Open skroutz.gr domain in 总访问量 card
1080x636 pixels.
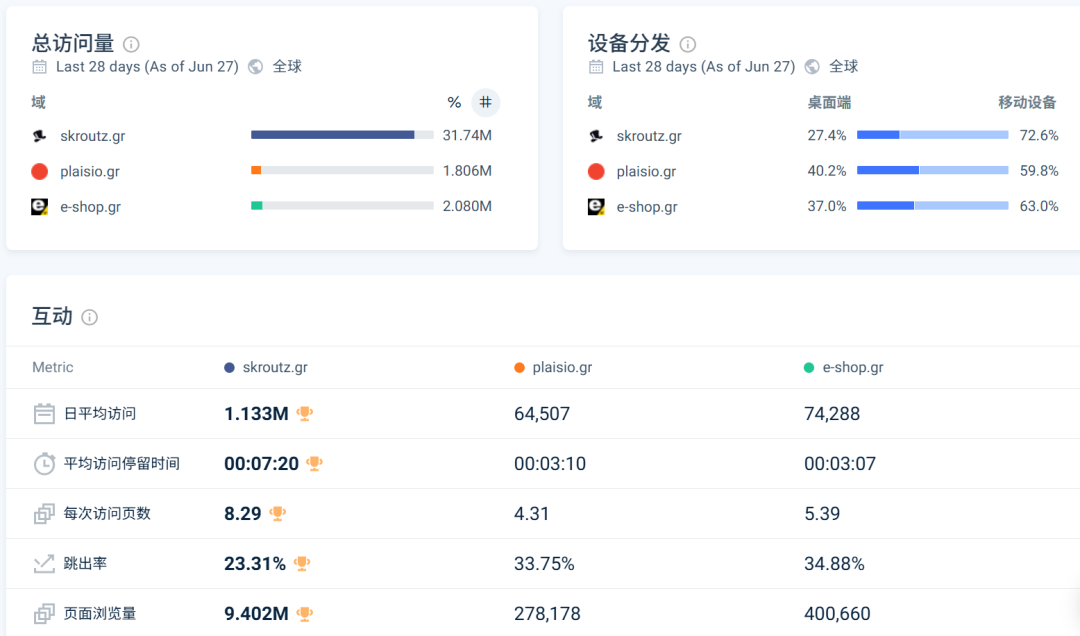[x=93, y=136]
